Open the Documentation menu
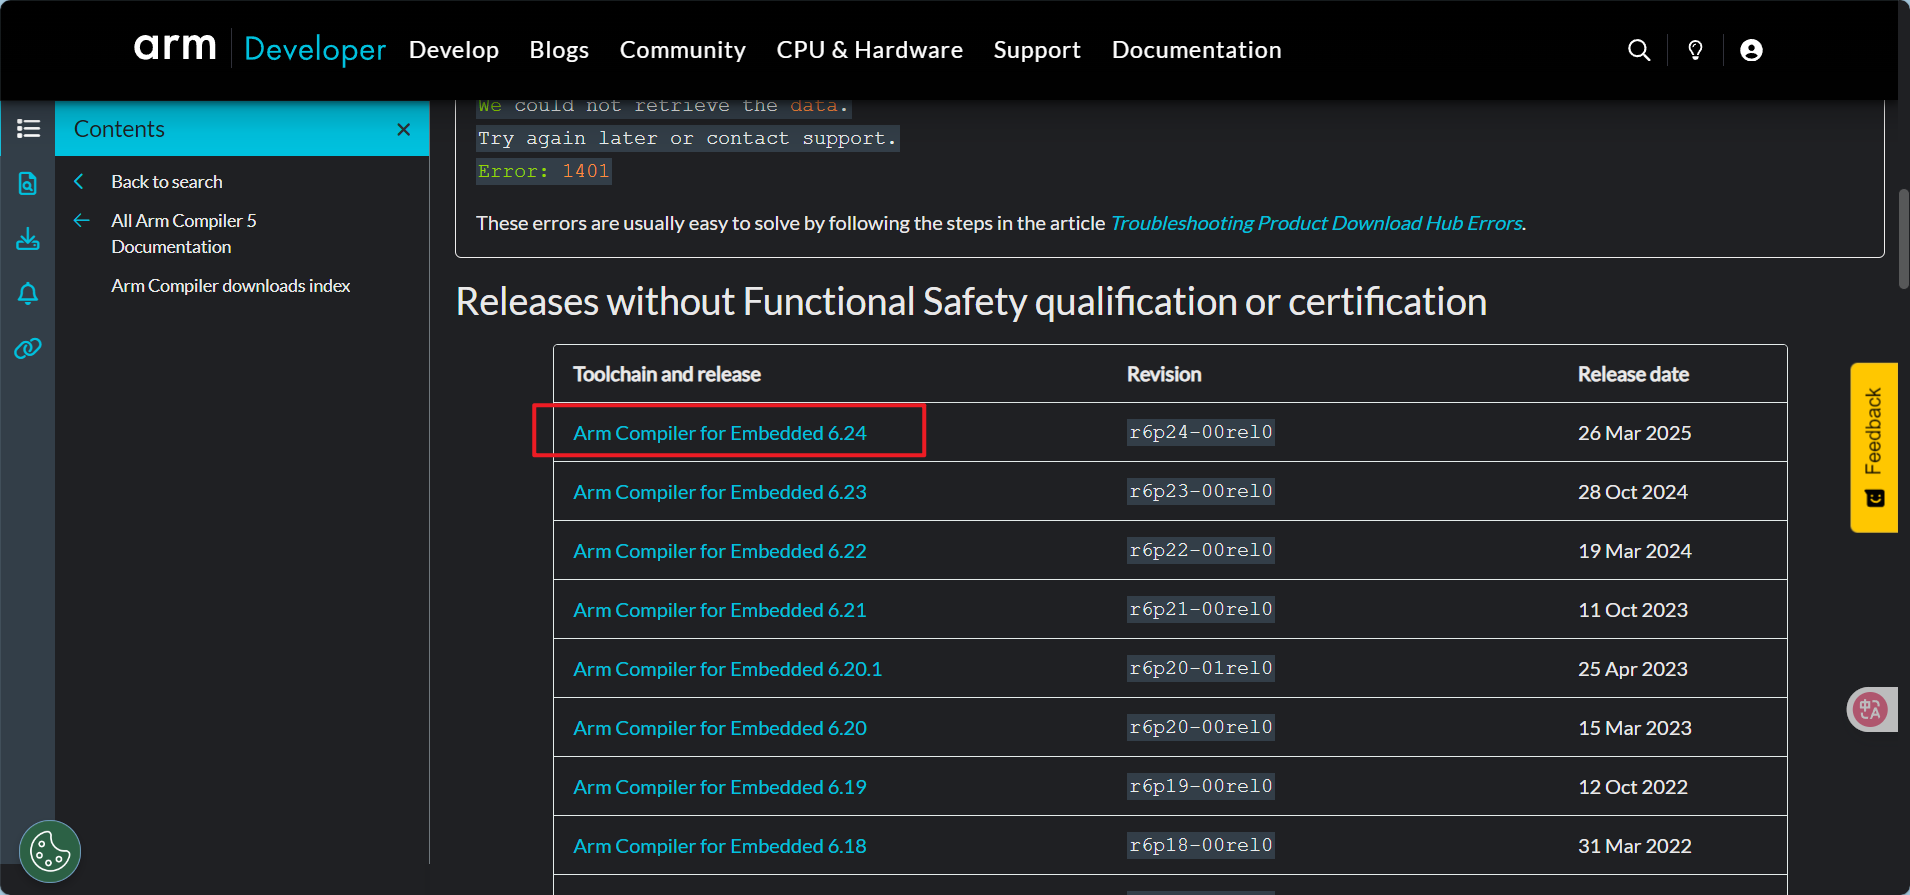The width and height of the screenshot is (1910, 895). click(1197, 50)
